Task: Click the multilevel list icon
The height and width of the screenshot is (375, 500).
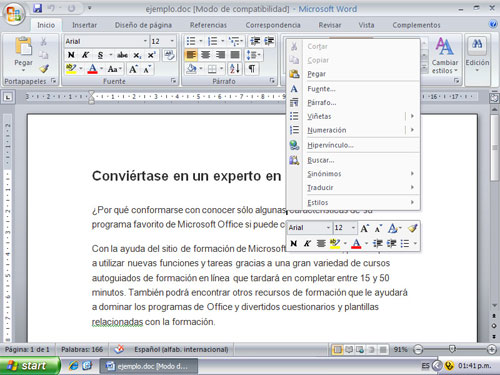Action: (234, 41)
